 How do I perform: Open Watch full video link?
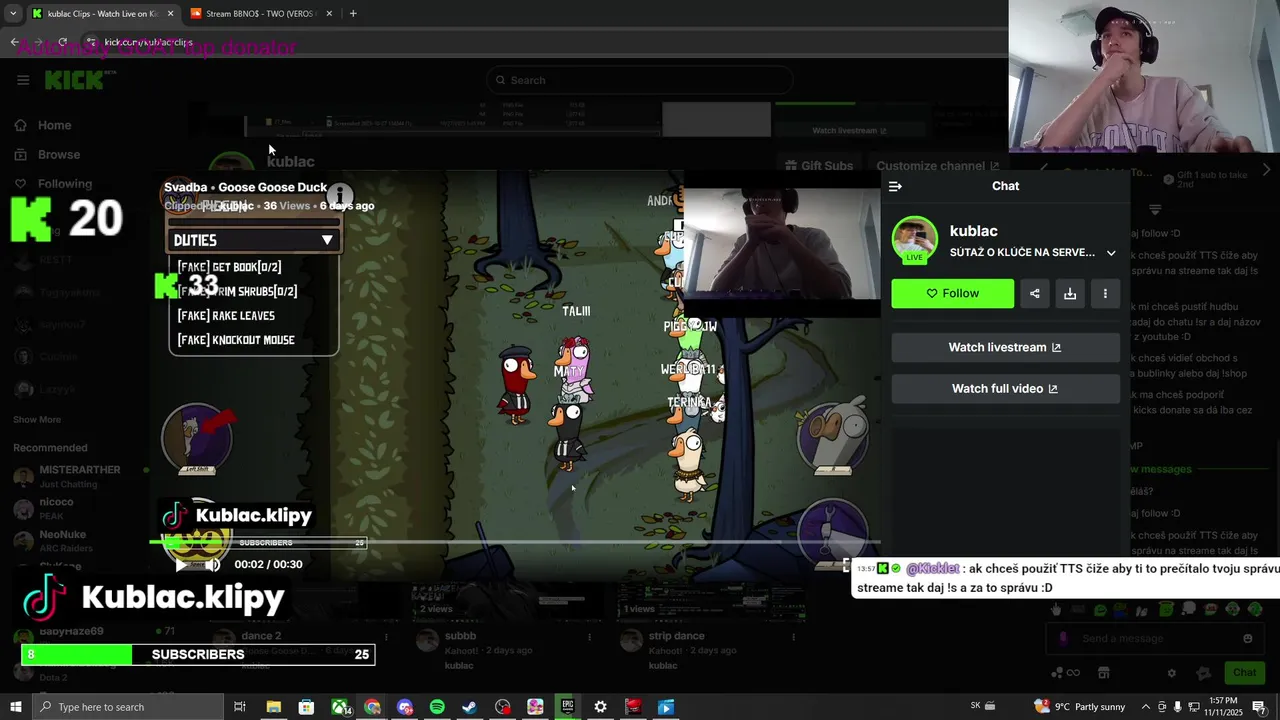pos(1005,388)
